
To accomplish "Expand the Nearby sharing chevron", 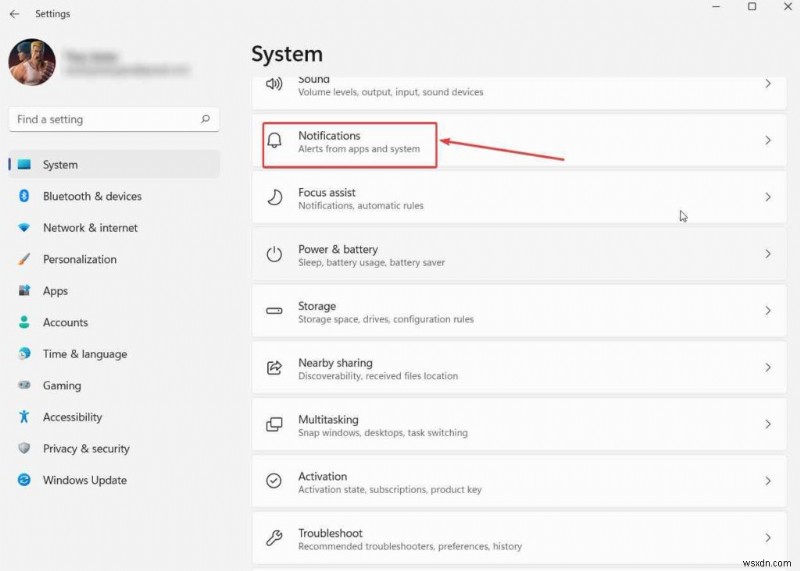I will 768,367.
